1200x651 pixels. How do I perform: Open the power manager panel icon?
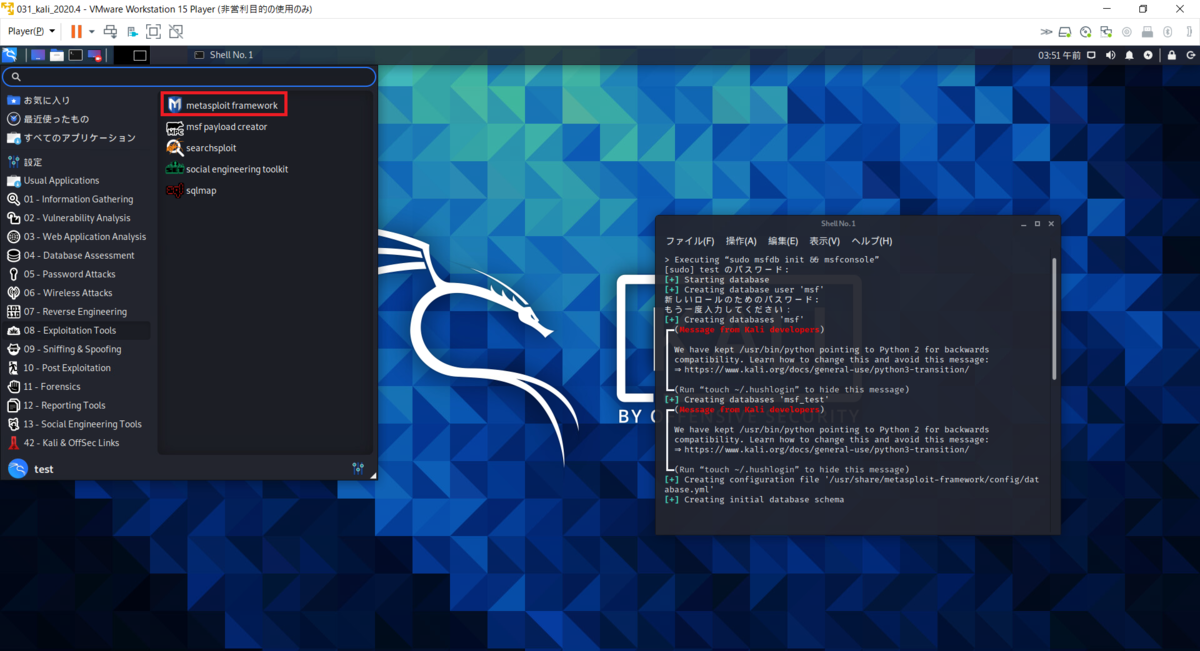[x=1147, y=55]
